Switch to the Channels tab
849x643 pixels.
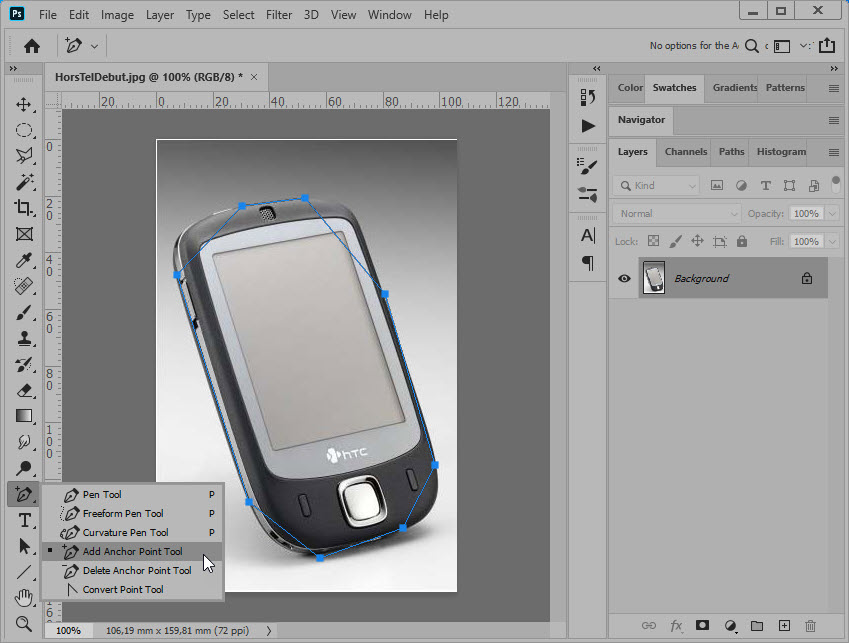coord(685,152)
